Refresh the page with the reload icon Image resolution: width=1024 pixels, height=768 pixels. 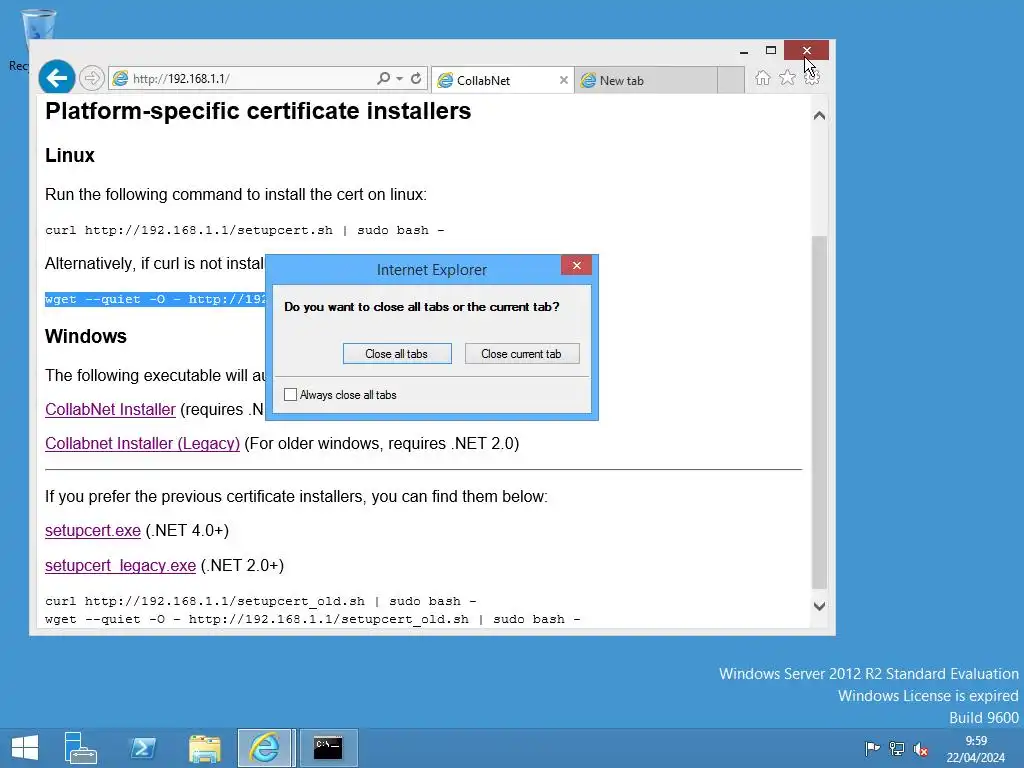coord(416,78)
